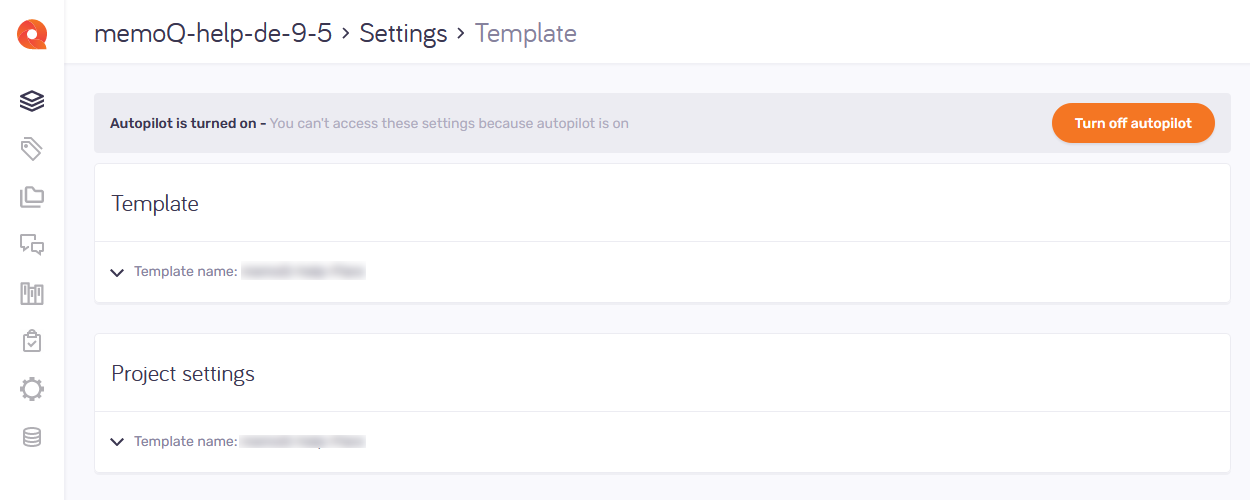Open the speech bubbles icon in sidebar
1250x500 pixels.
pyautogui.click(x=32, y=245)
